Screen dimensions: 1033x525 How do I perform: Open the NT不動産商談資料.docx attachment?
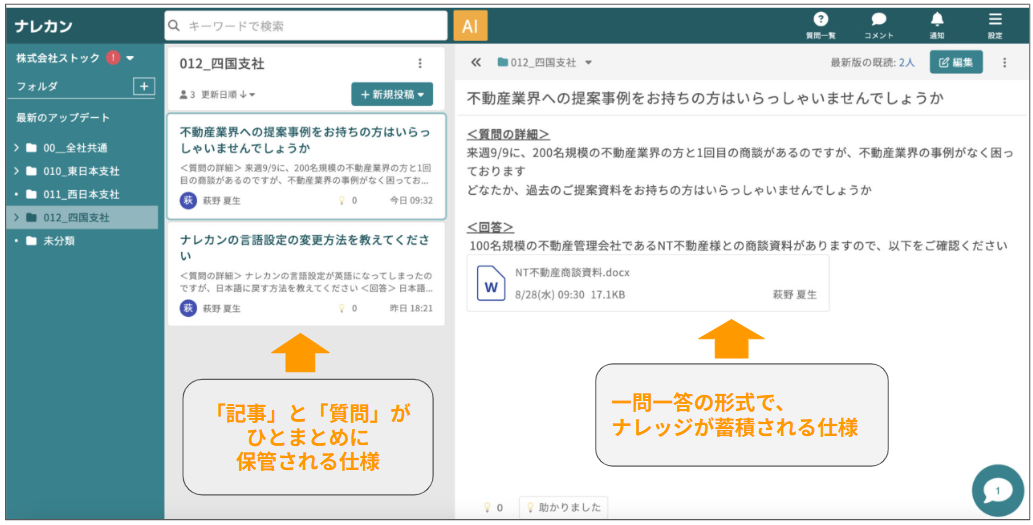click(648, 283)
